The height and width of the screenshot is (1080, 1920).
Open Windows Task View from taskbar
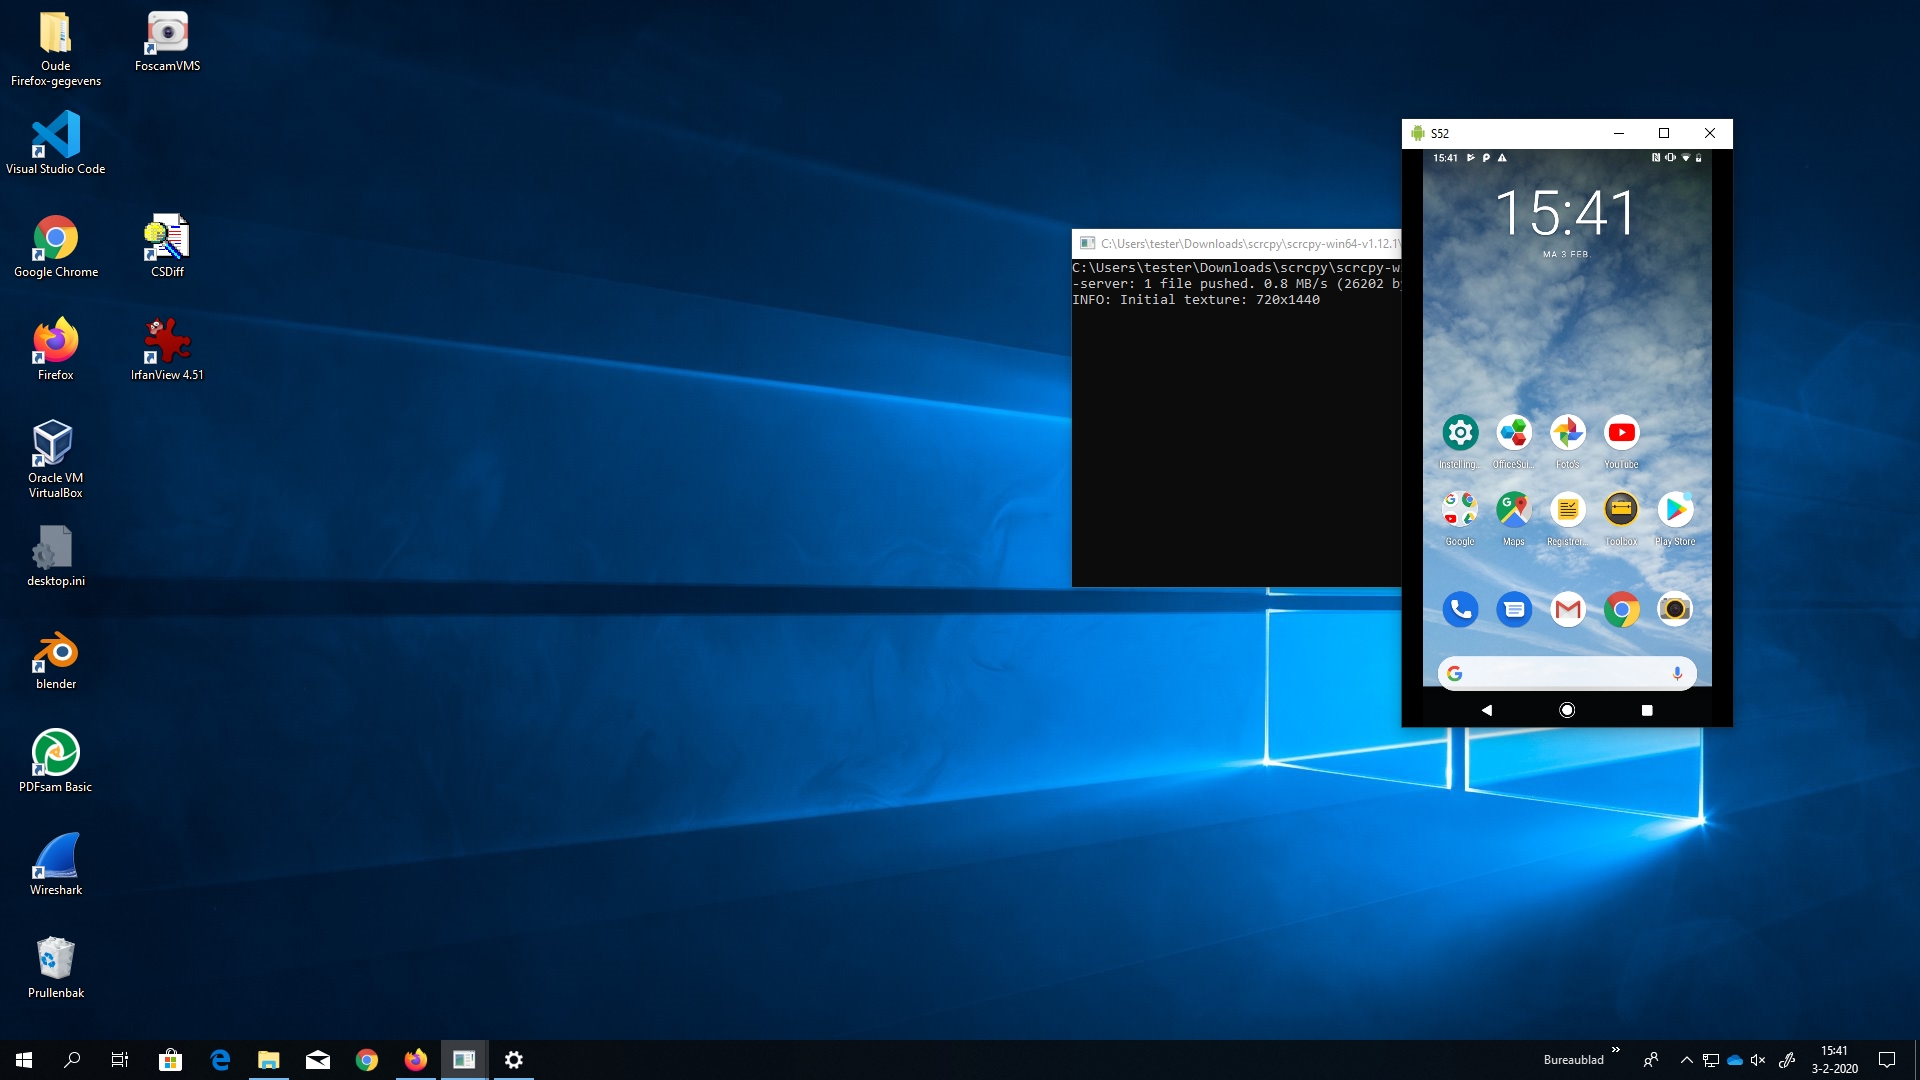click(120, 1060)
